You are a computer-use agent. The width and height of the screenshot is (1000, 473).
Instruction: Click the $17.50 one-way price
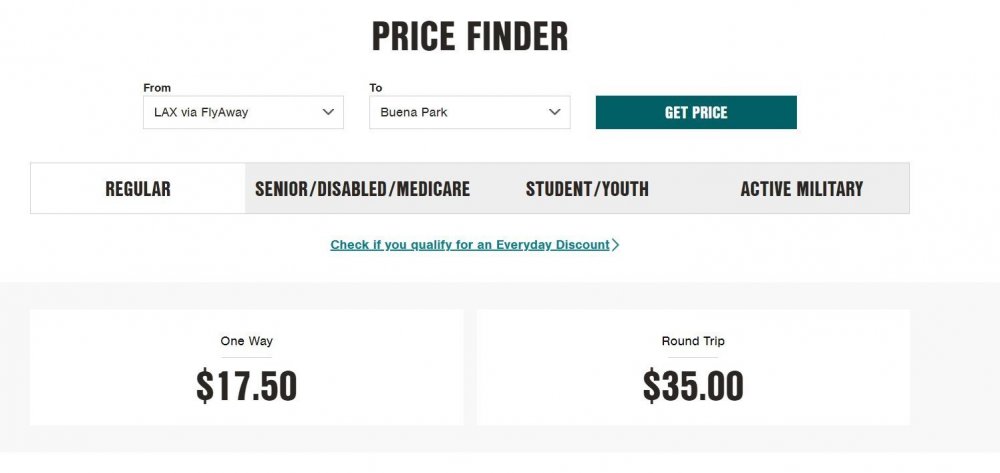(246, 387)
